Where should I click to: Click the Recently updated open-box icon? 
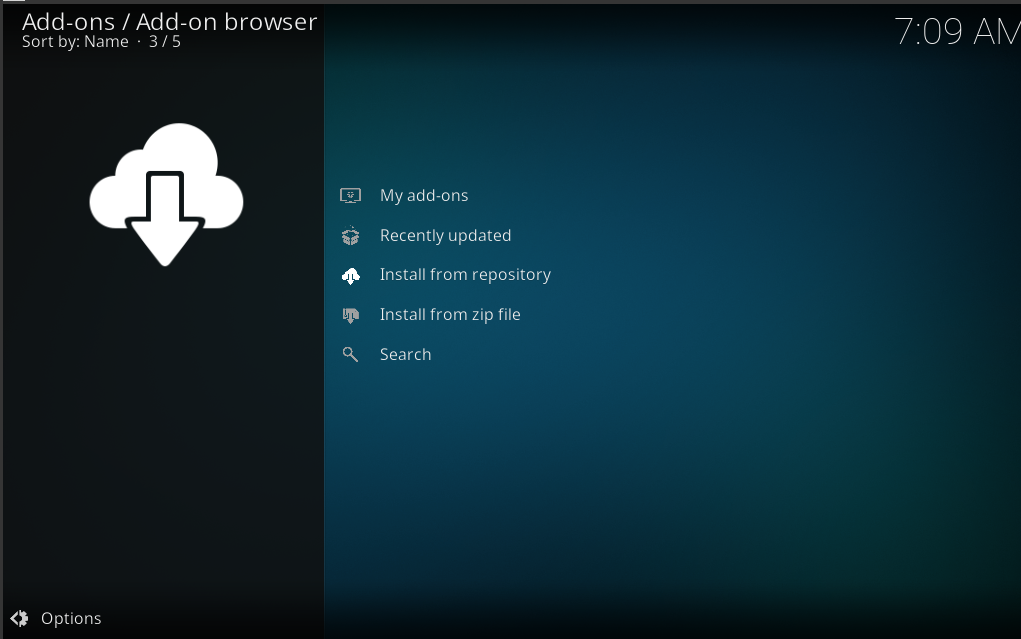point(350,235)
